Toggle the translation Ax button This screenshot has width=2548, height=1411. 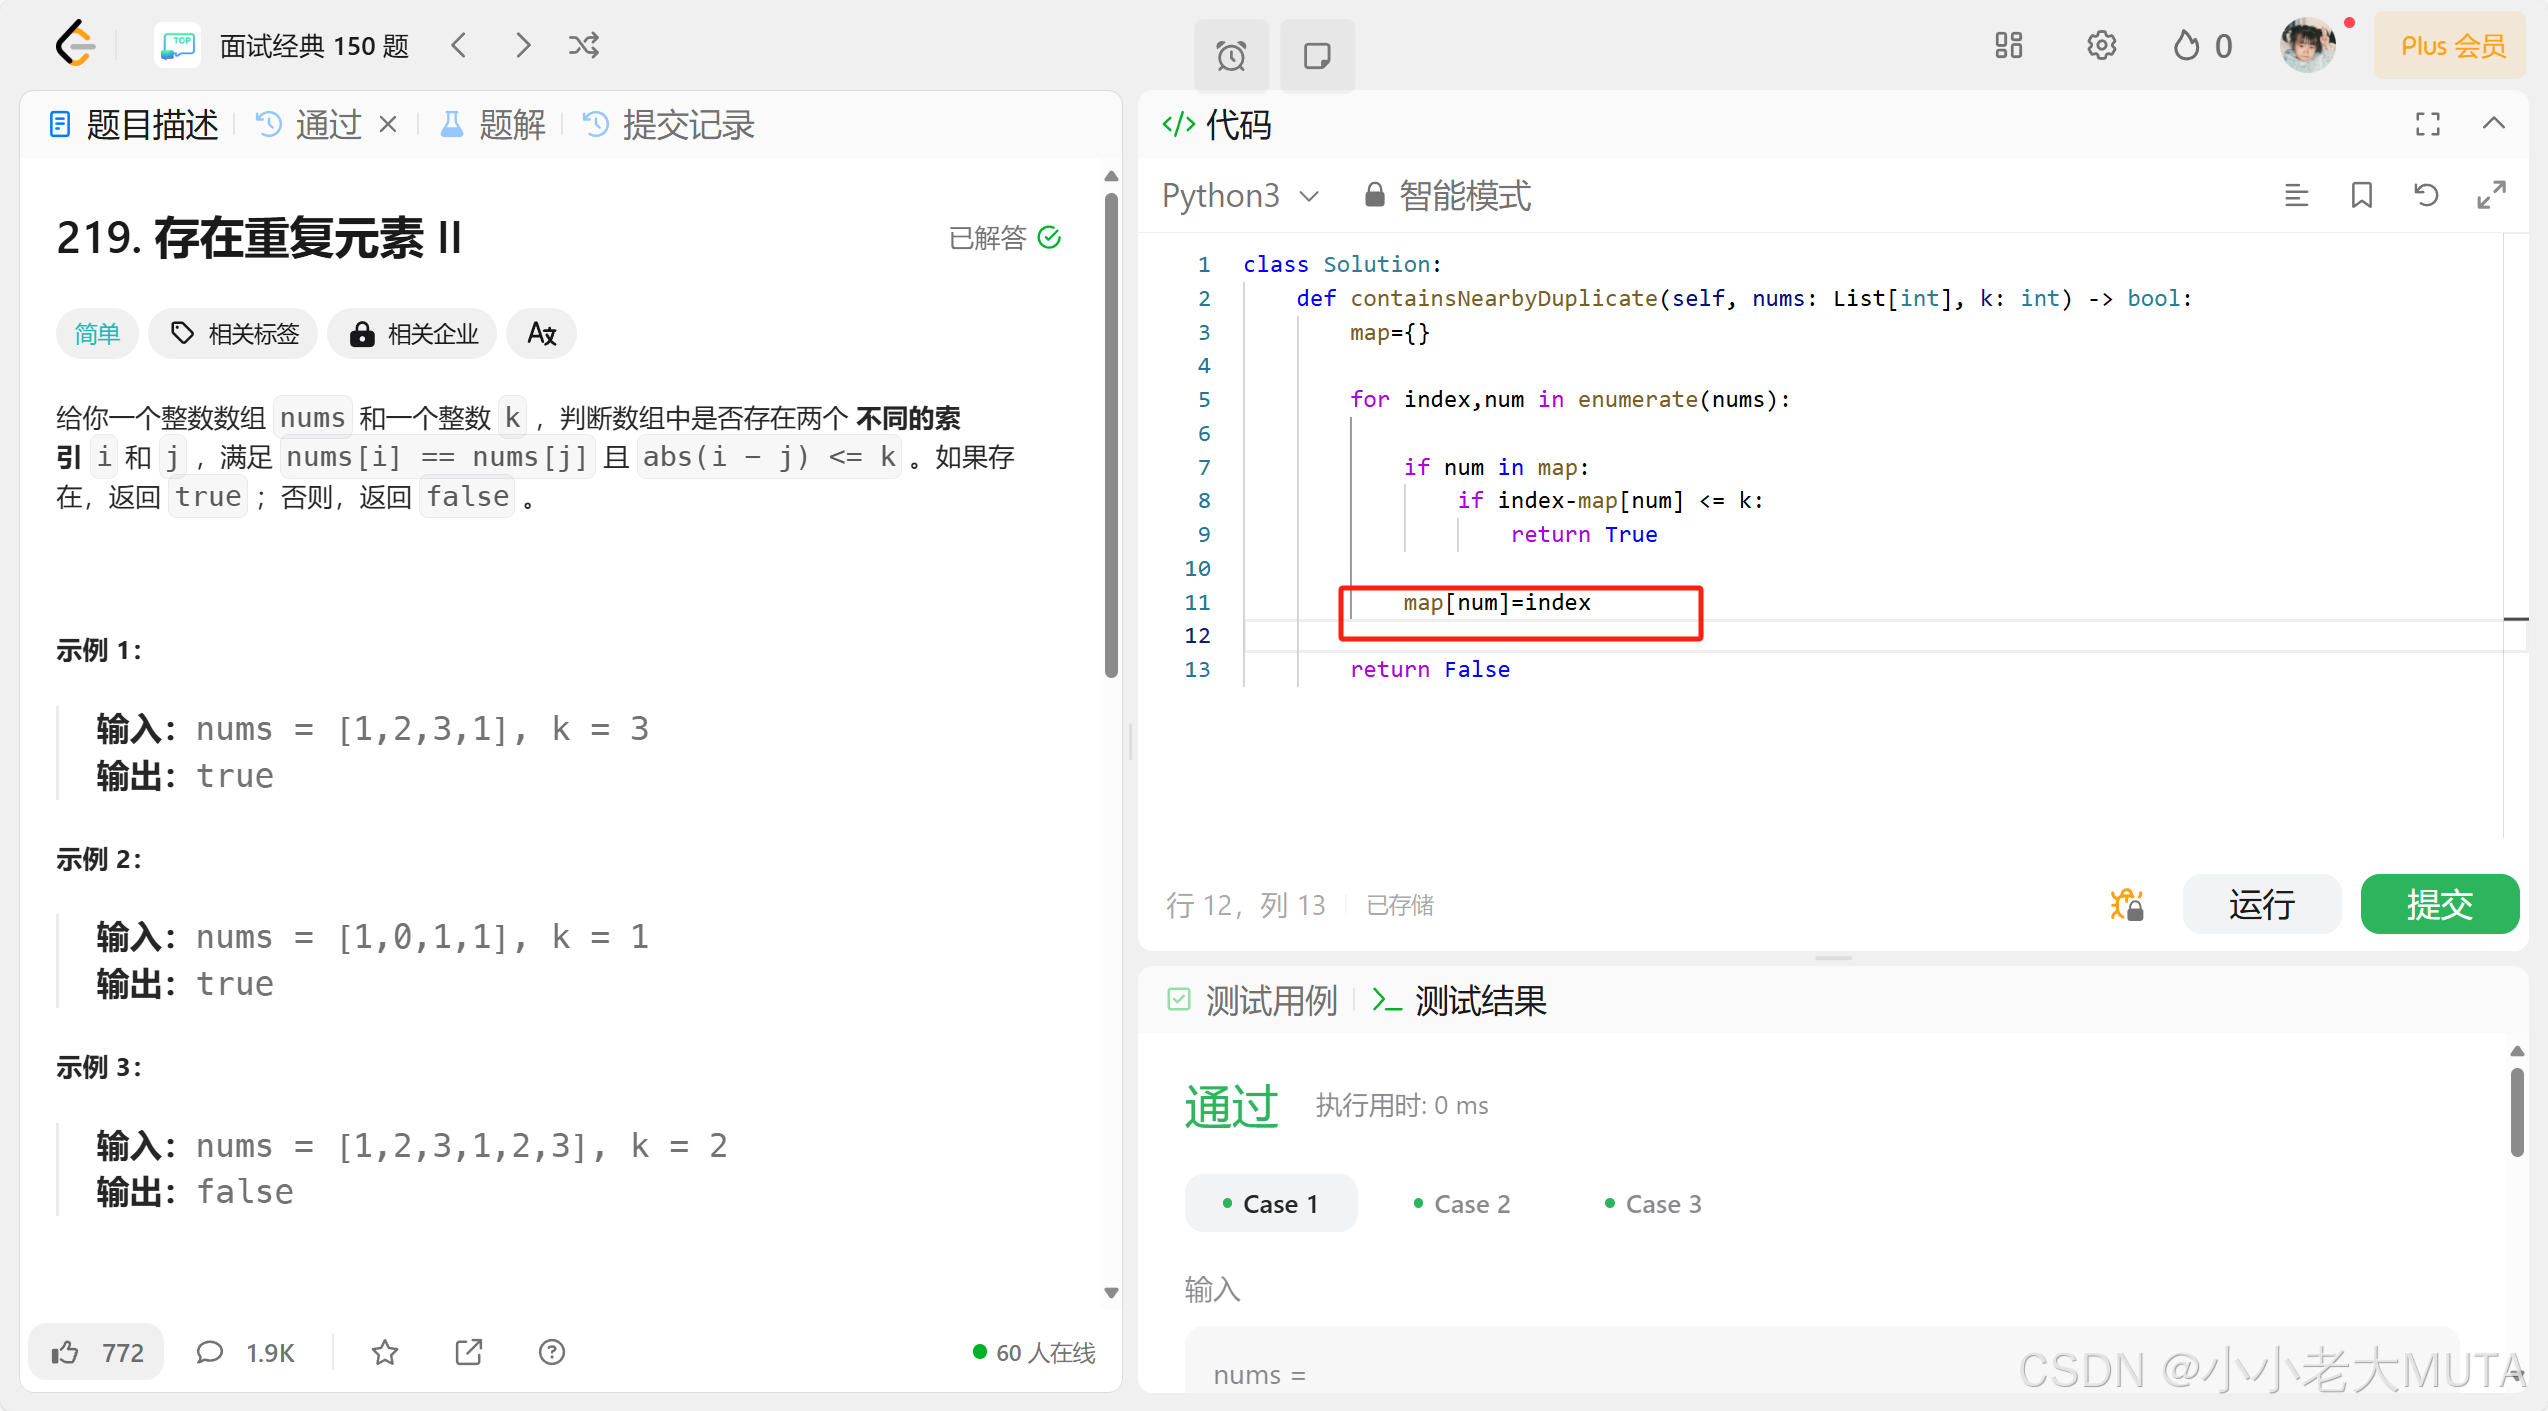[541, 333]
